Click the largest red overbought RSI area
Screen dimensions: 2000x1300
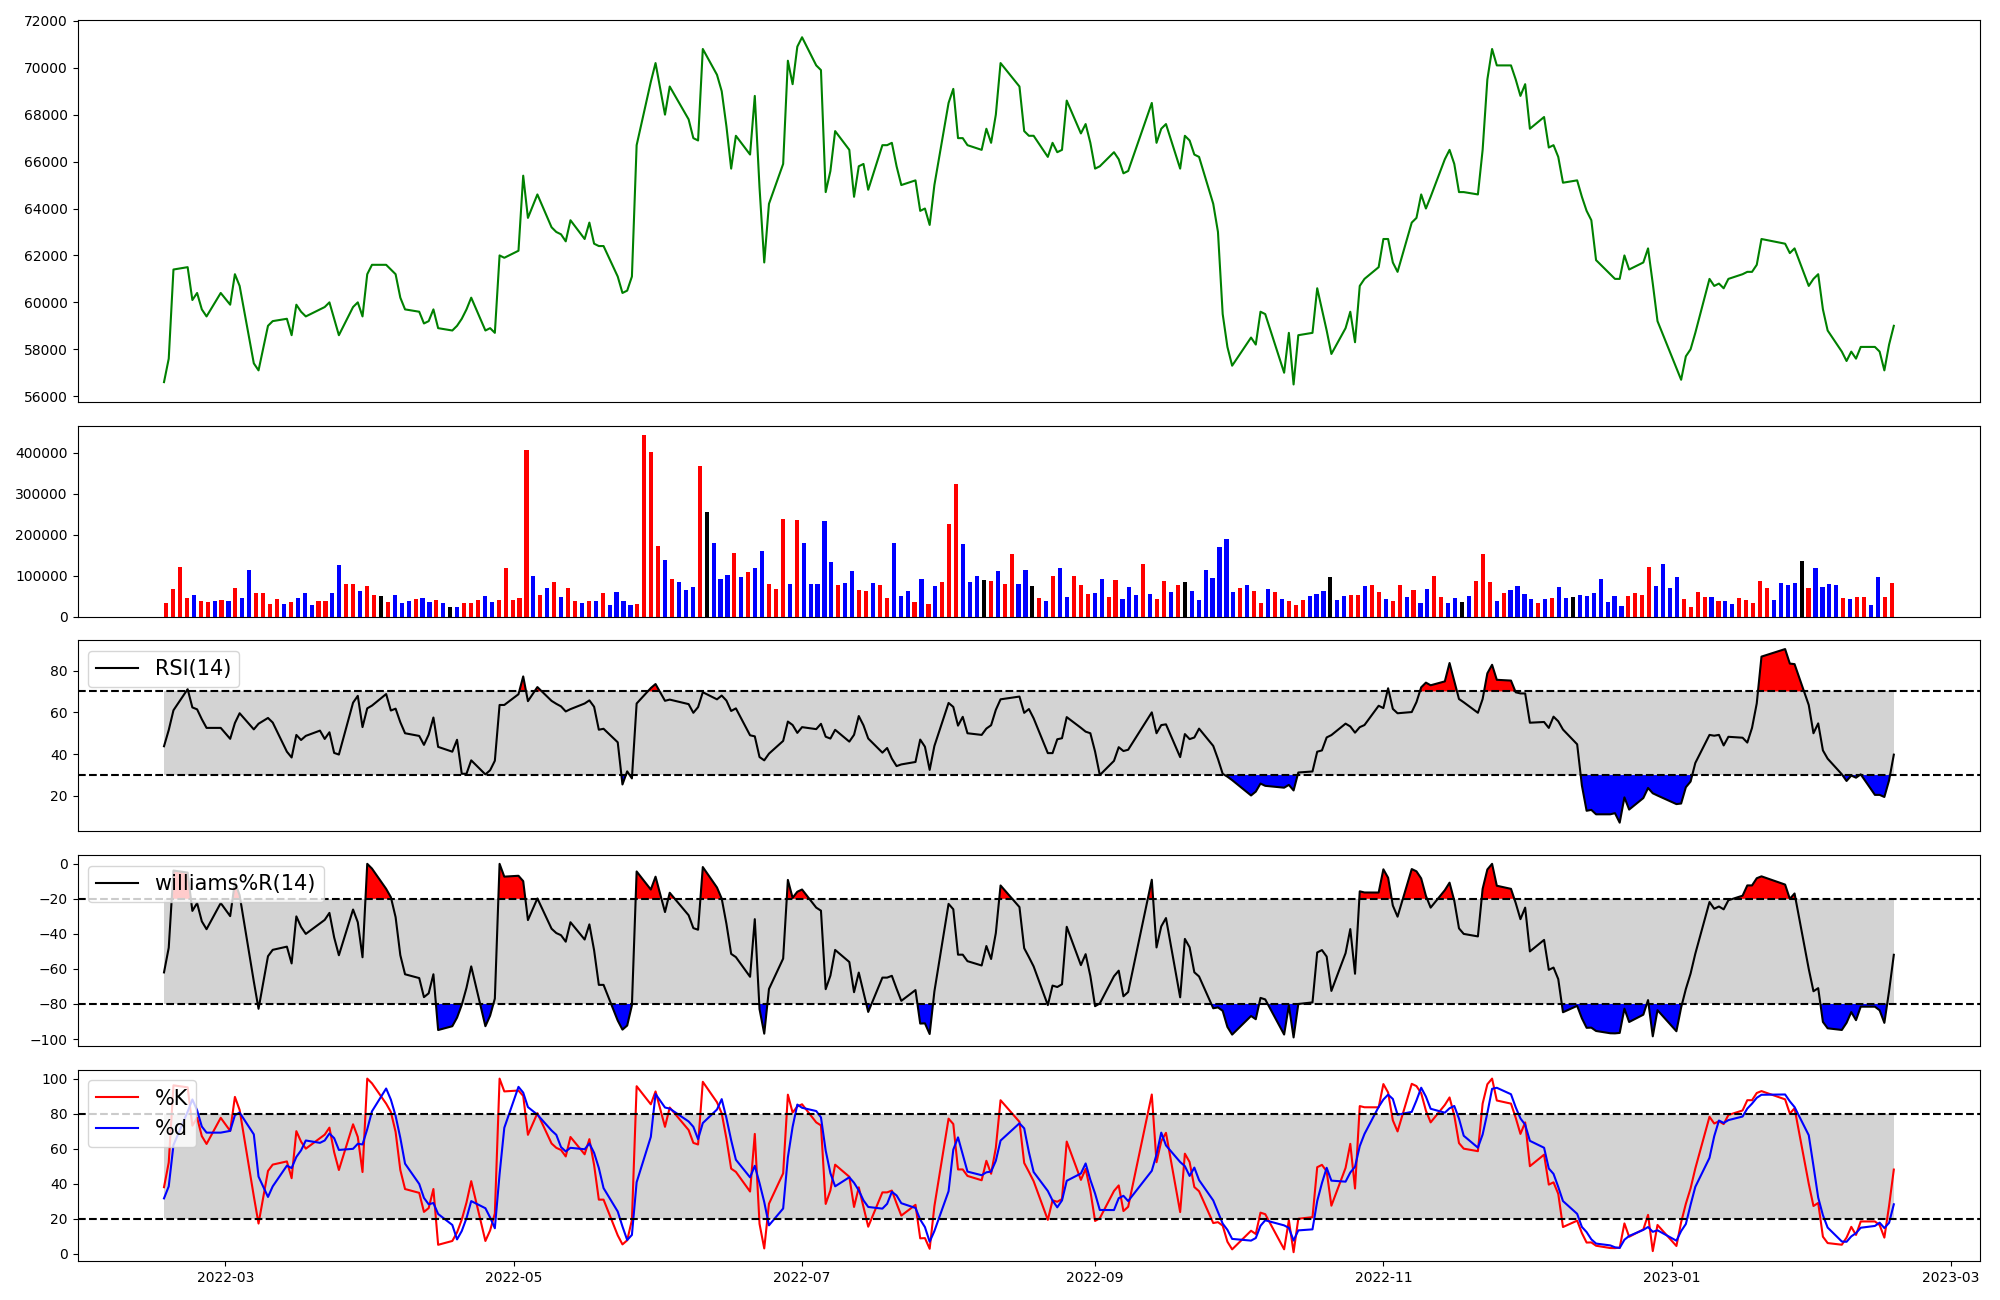1778,672
